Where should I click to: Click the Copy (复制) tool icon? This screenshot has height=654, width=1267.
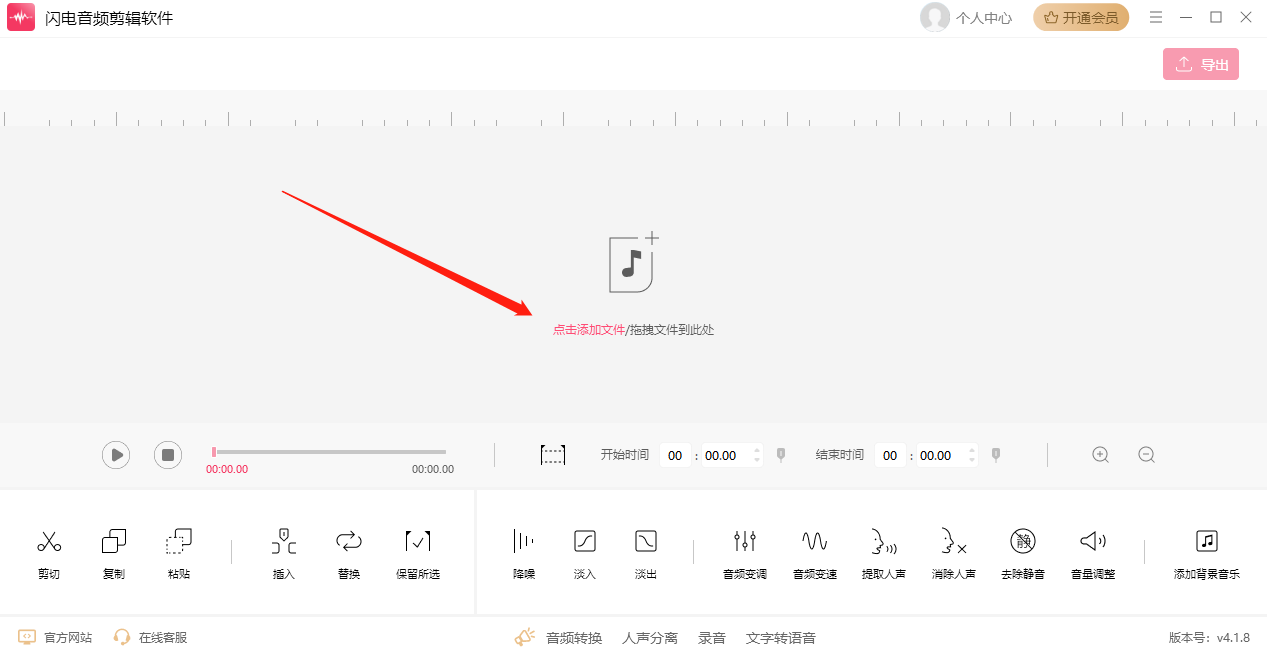(x=114, y=542)
